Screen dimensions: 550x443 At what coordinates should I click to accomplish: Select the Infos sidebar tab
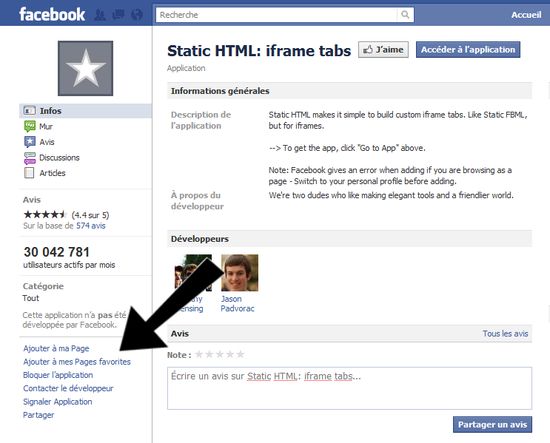pyautogui.click(x=85, y=111)
